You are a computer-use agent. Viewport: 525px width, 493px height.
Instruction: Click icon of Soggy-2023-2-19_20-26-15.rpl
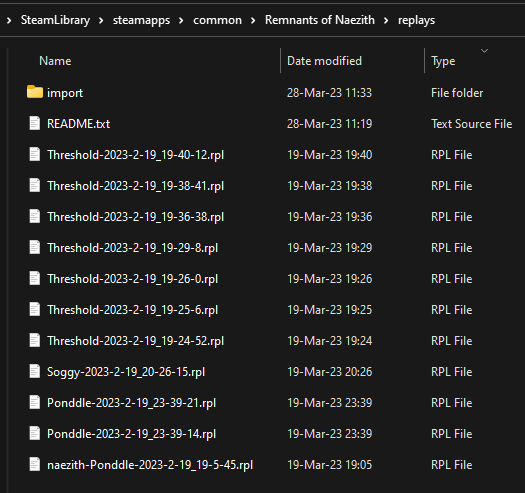click(x=35, y=371)
